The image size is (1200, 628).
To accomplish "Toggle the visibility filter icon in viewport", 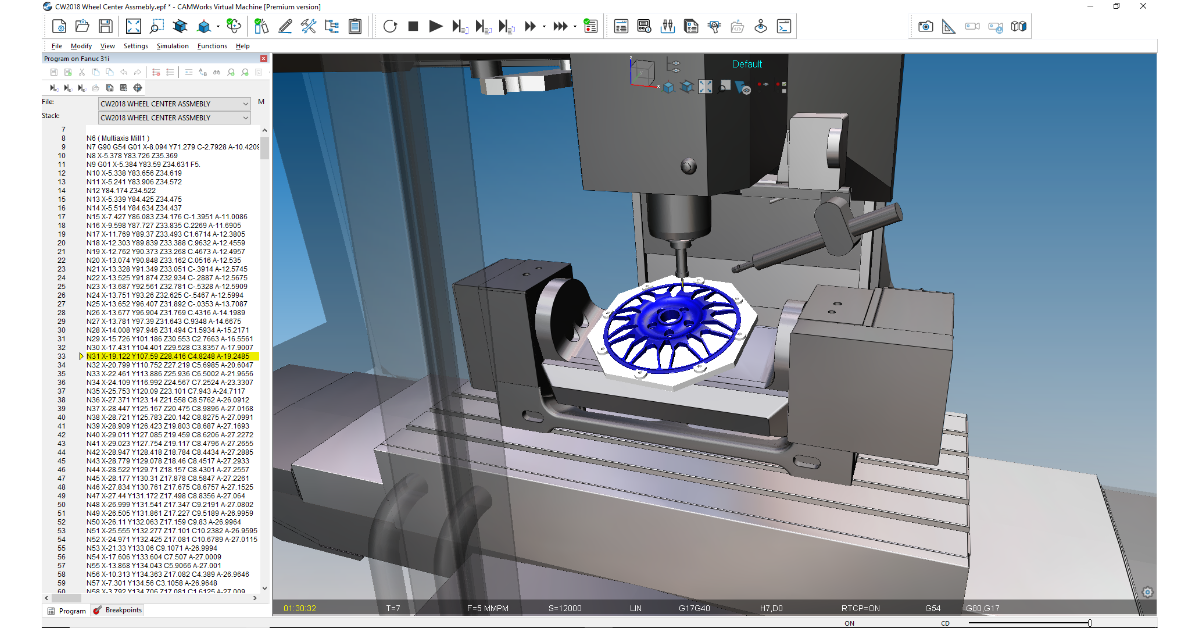I will 743,88.
